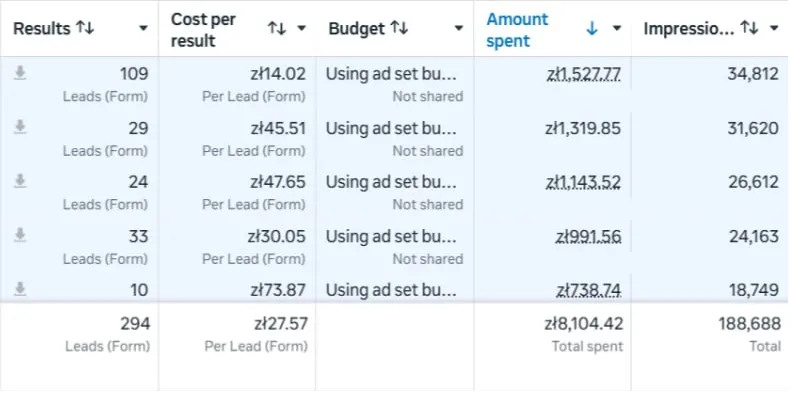Click the 31,620 impressions value
The width and height of the screenshot is (791, 394).
[x=754, y=128]
